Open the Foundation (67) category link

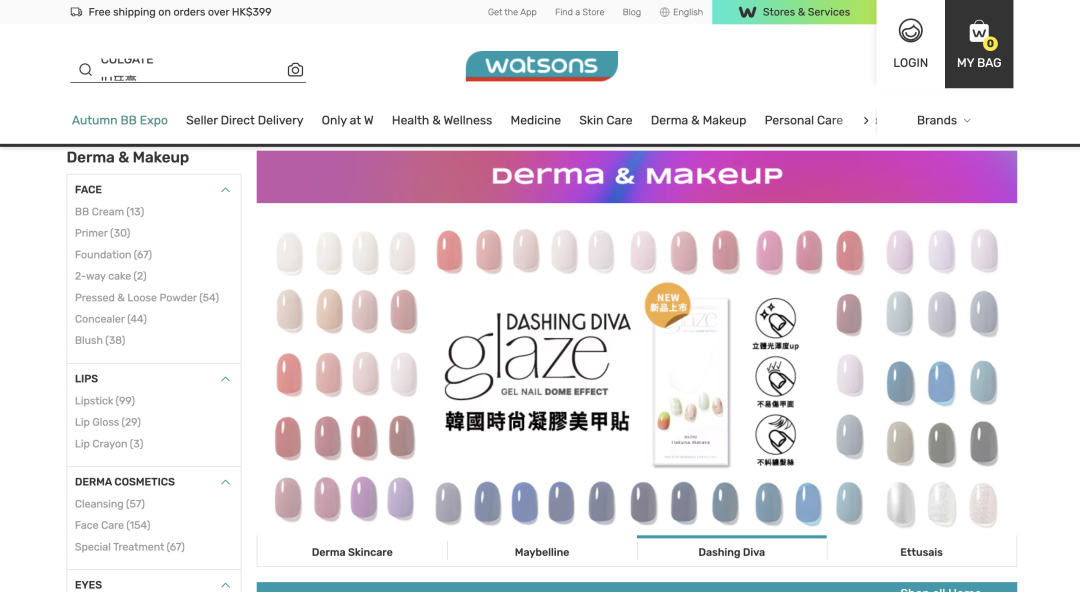(113, 254)
